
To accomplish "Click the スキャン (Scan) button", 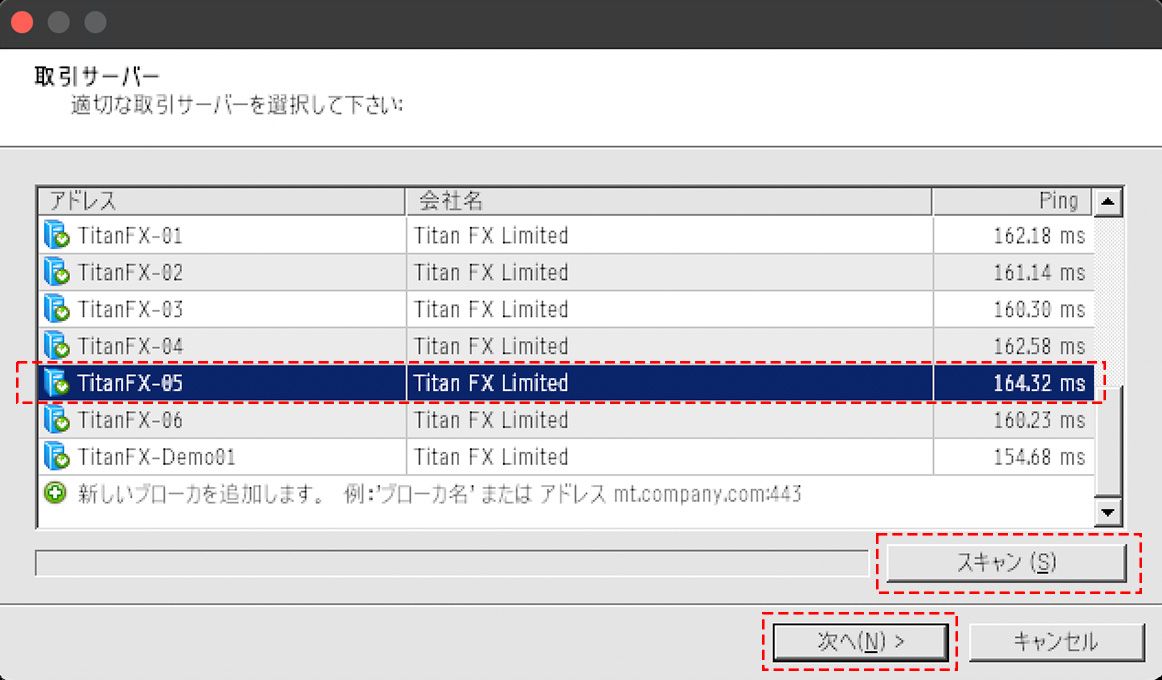I will pos(1005,562).
